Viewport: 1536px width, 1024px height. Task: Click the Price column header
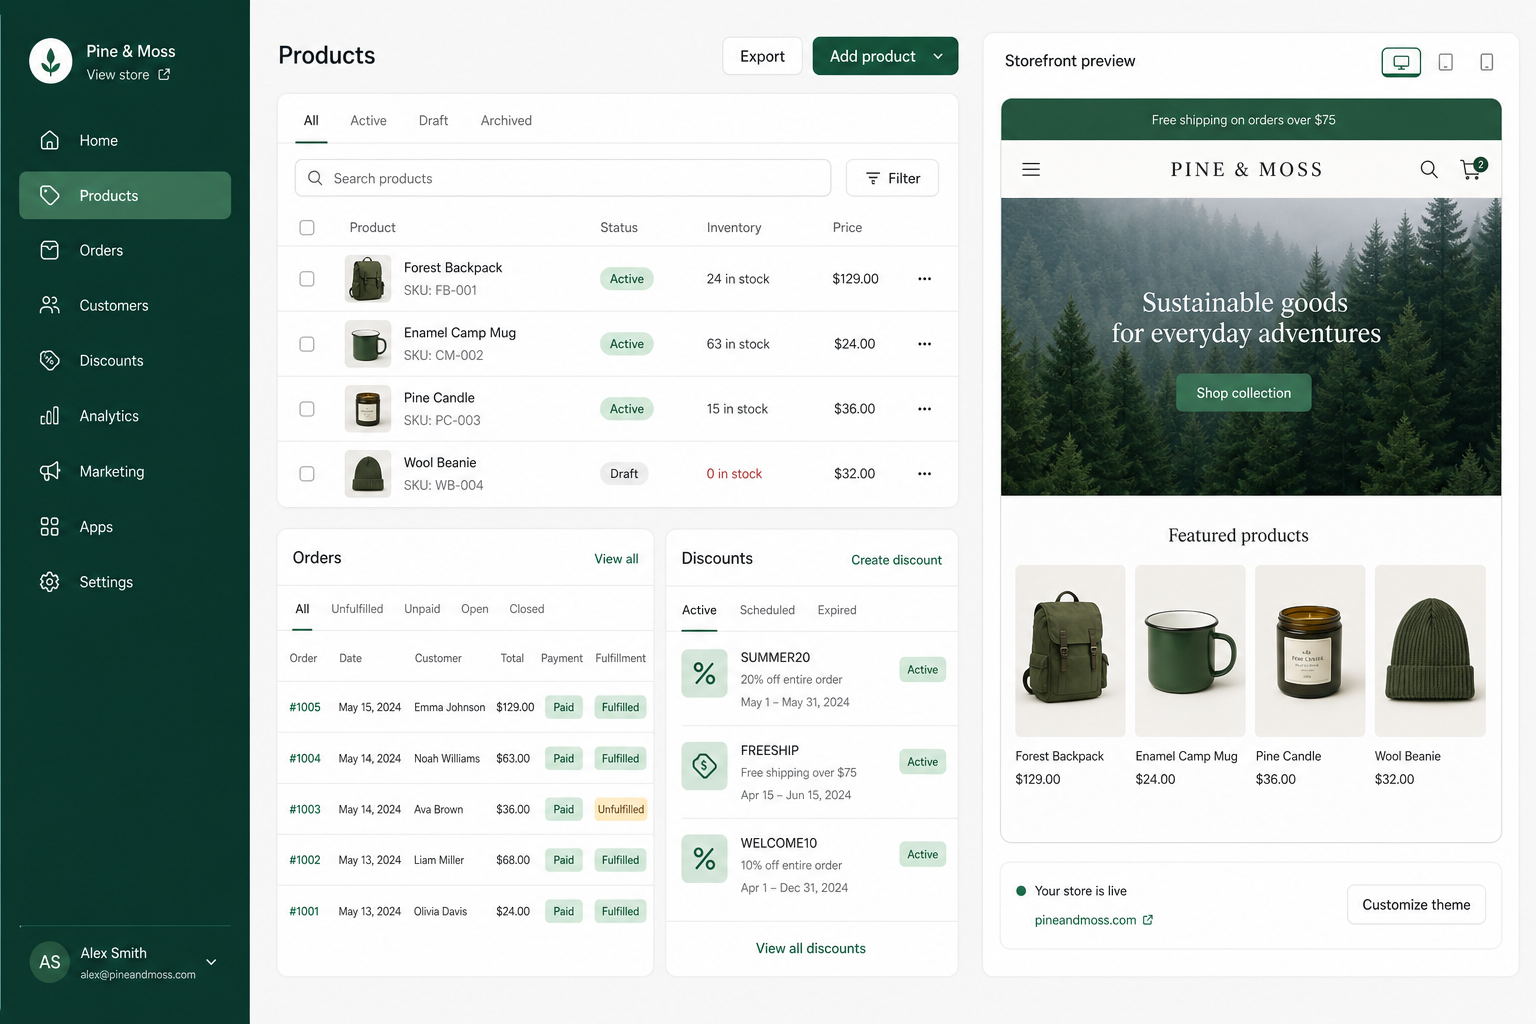tap(847, 228)
